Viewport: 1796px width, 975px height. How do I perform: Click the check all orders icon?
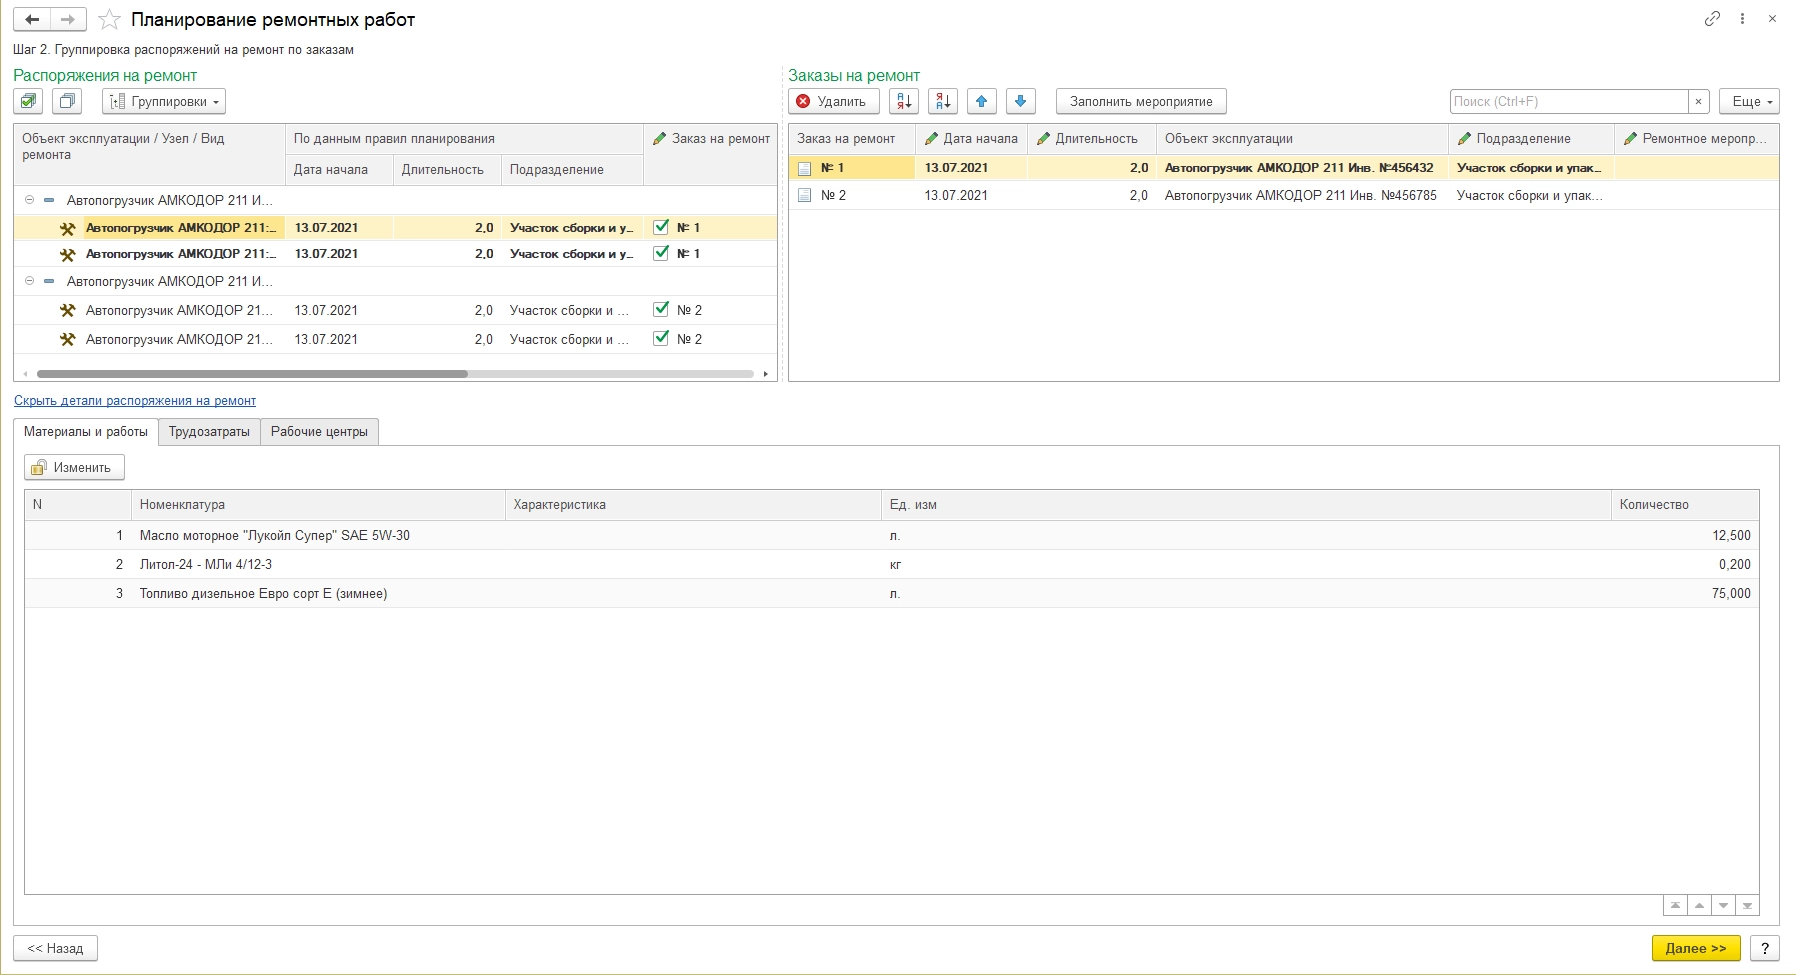28,101
